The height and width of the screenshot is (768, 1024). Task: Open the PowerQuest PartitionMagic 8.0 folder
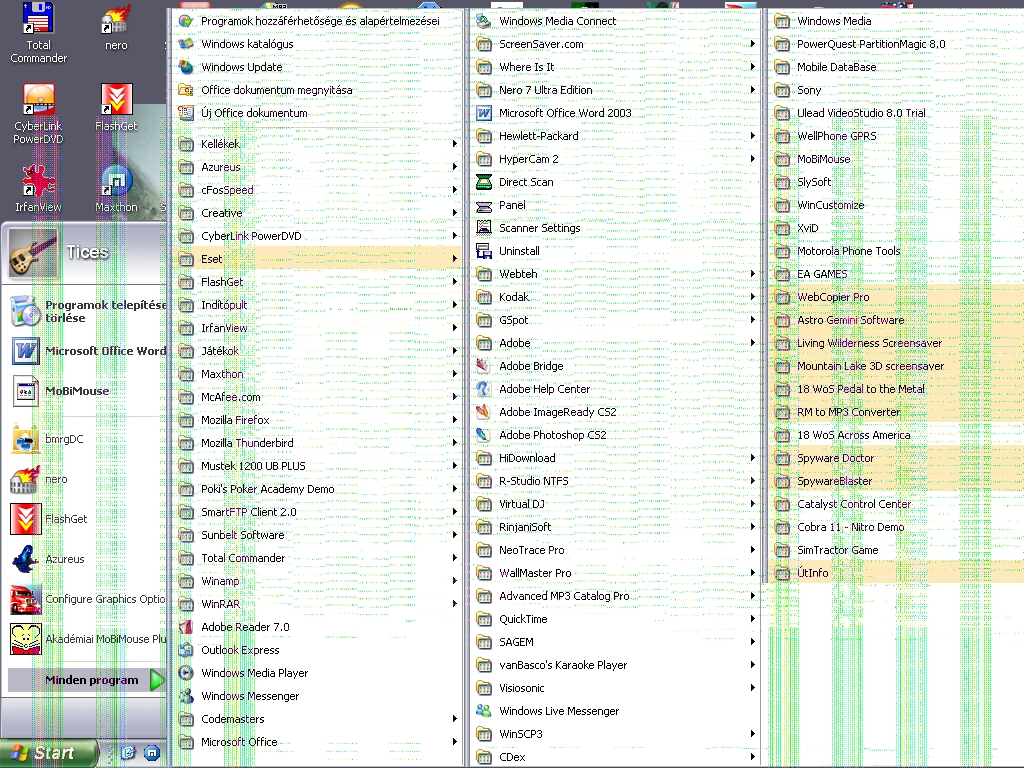897,44
